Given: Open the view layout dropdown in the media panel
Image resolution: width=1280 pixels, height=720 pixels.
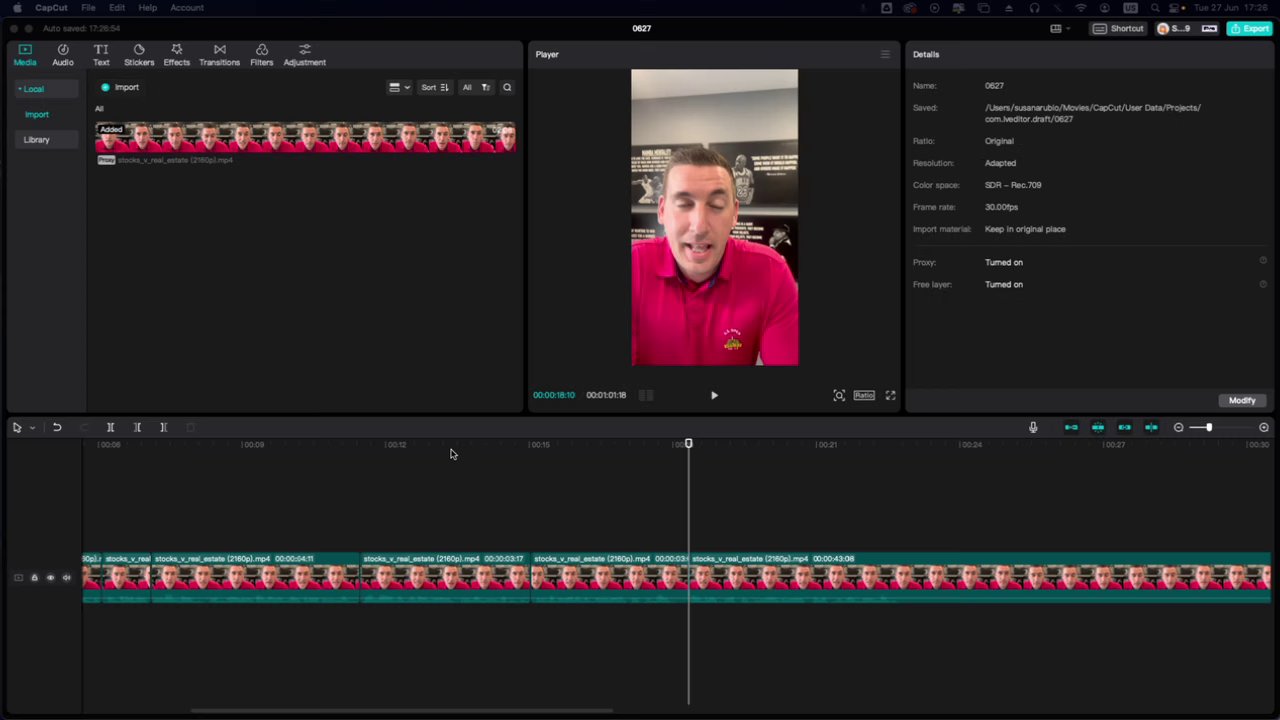Looking at the screenshot, I should [x=398, y=87].
